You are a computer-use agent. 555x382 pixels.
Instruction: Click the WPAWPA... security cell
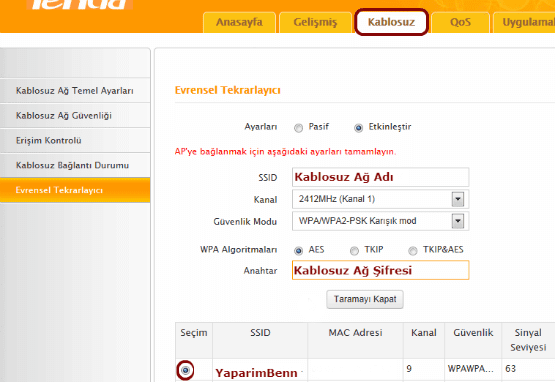(x=470, y=369)
